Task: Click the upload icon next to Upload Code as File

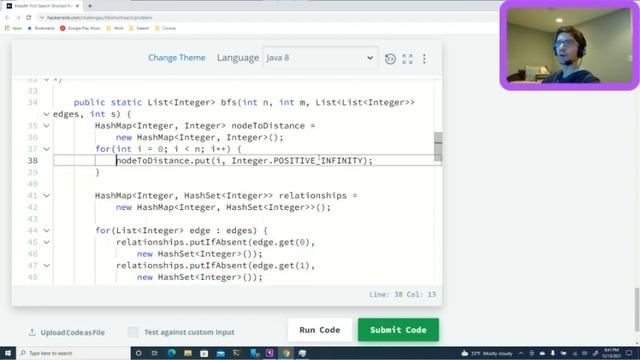Action: pyautogui.click(x=32, y=332)
